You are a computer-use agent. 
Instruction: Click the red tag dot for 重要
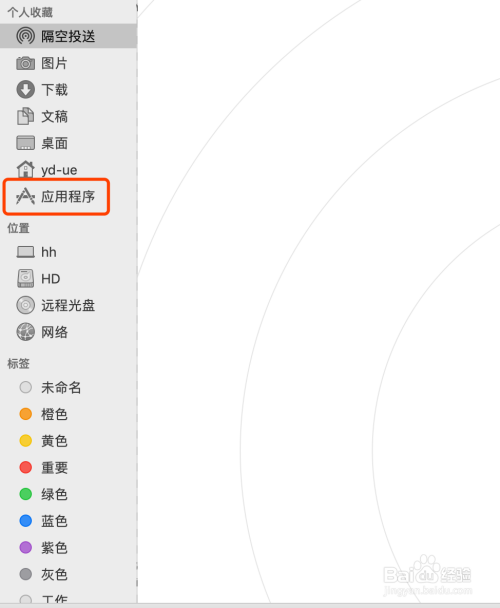coord(26,467)
